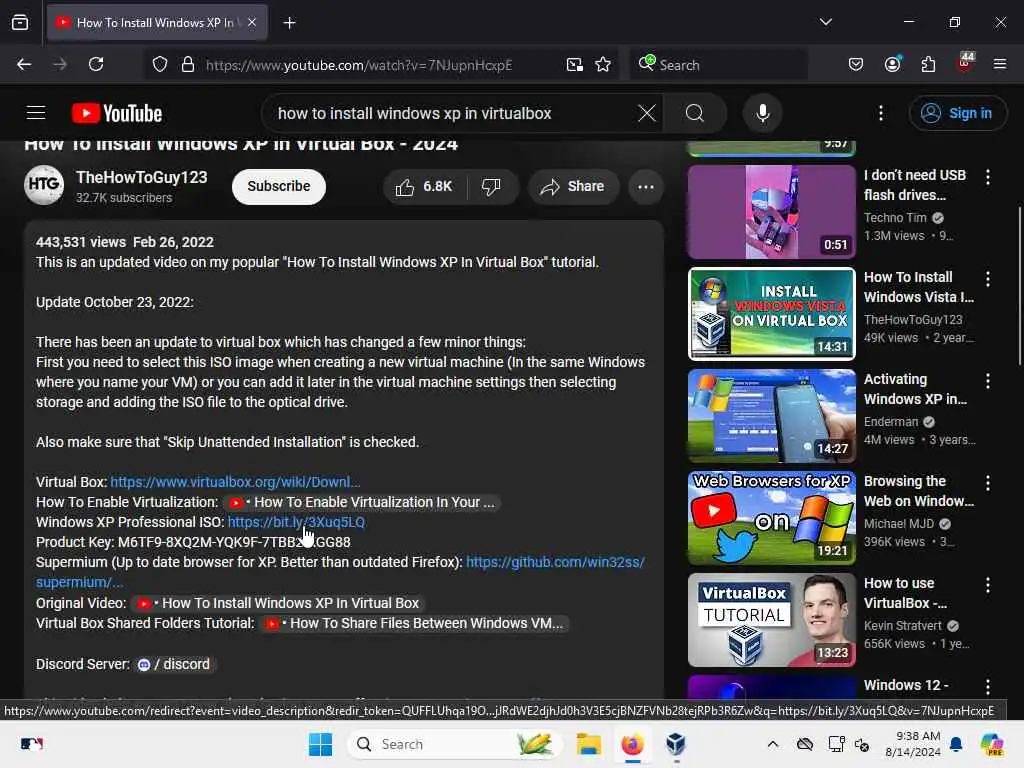Open options for Activating Windows XP video
The height and width of the screenshot is (768, 1024).
(988, 381)
